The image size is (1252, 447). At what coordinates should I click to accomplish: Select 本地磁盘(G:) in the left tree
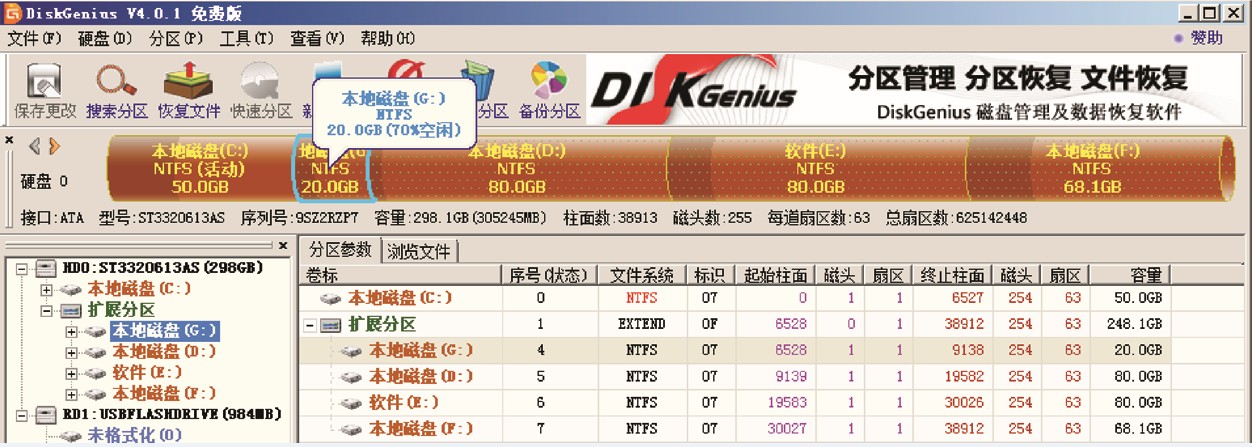(x=164, y=331)
